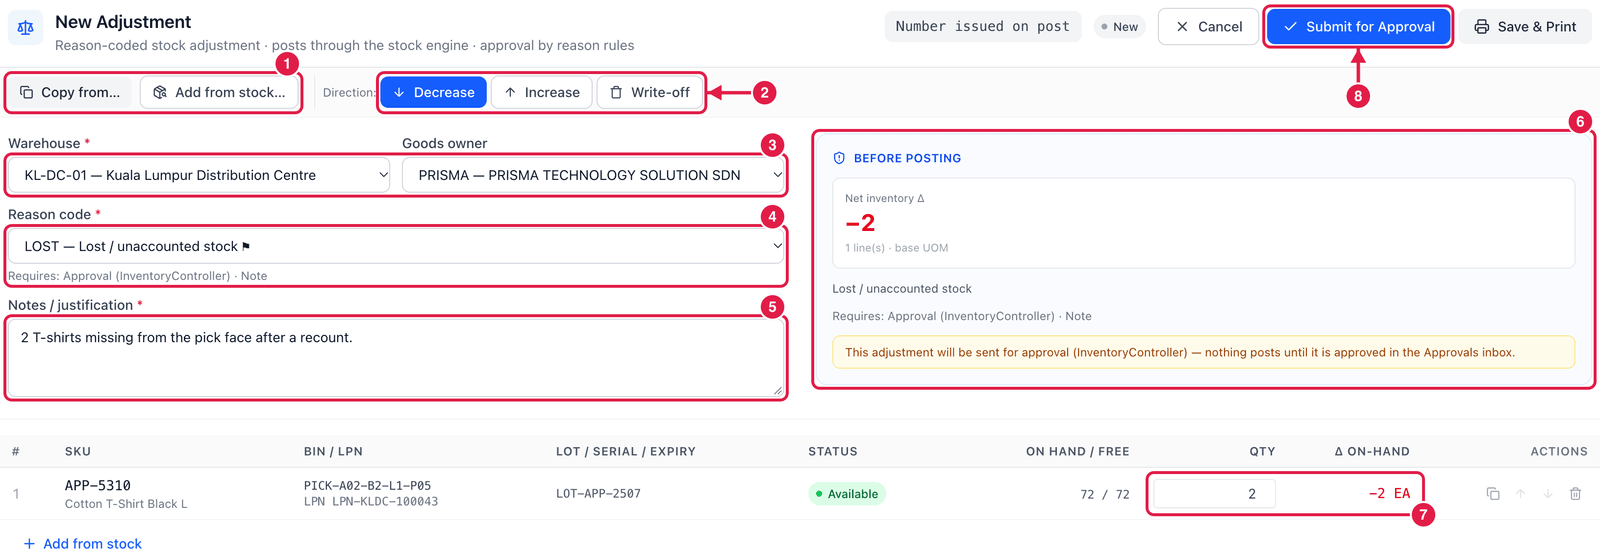Click the STATUS column header
Screen dimensions: 1600x553
[833, 452]
